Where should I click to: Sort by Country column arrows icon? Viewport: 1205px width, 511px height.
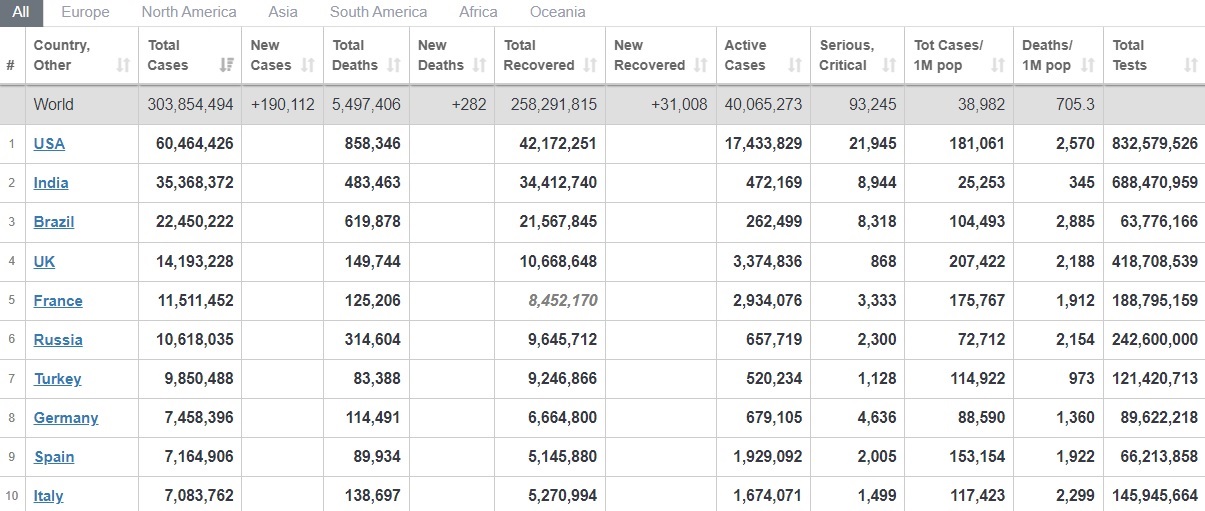click(123, 65)
